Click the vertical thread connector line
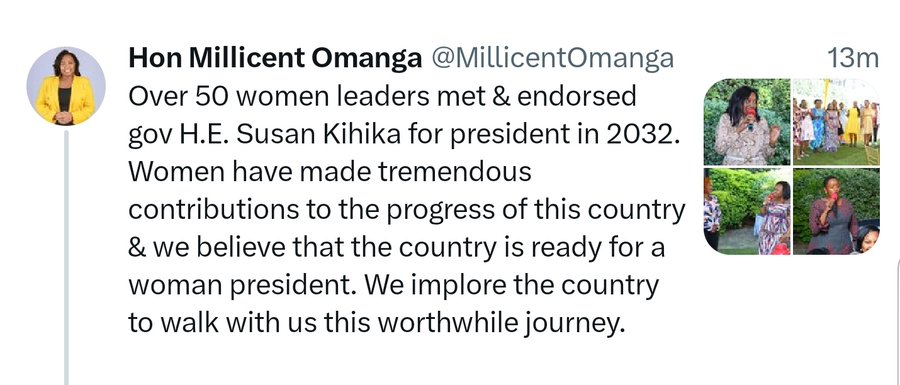The width and height of the screenshot is (900, 385). [66, 258]
